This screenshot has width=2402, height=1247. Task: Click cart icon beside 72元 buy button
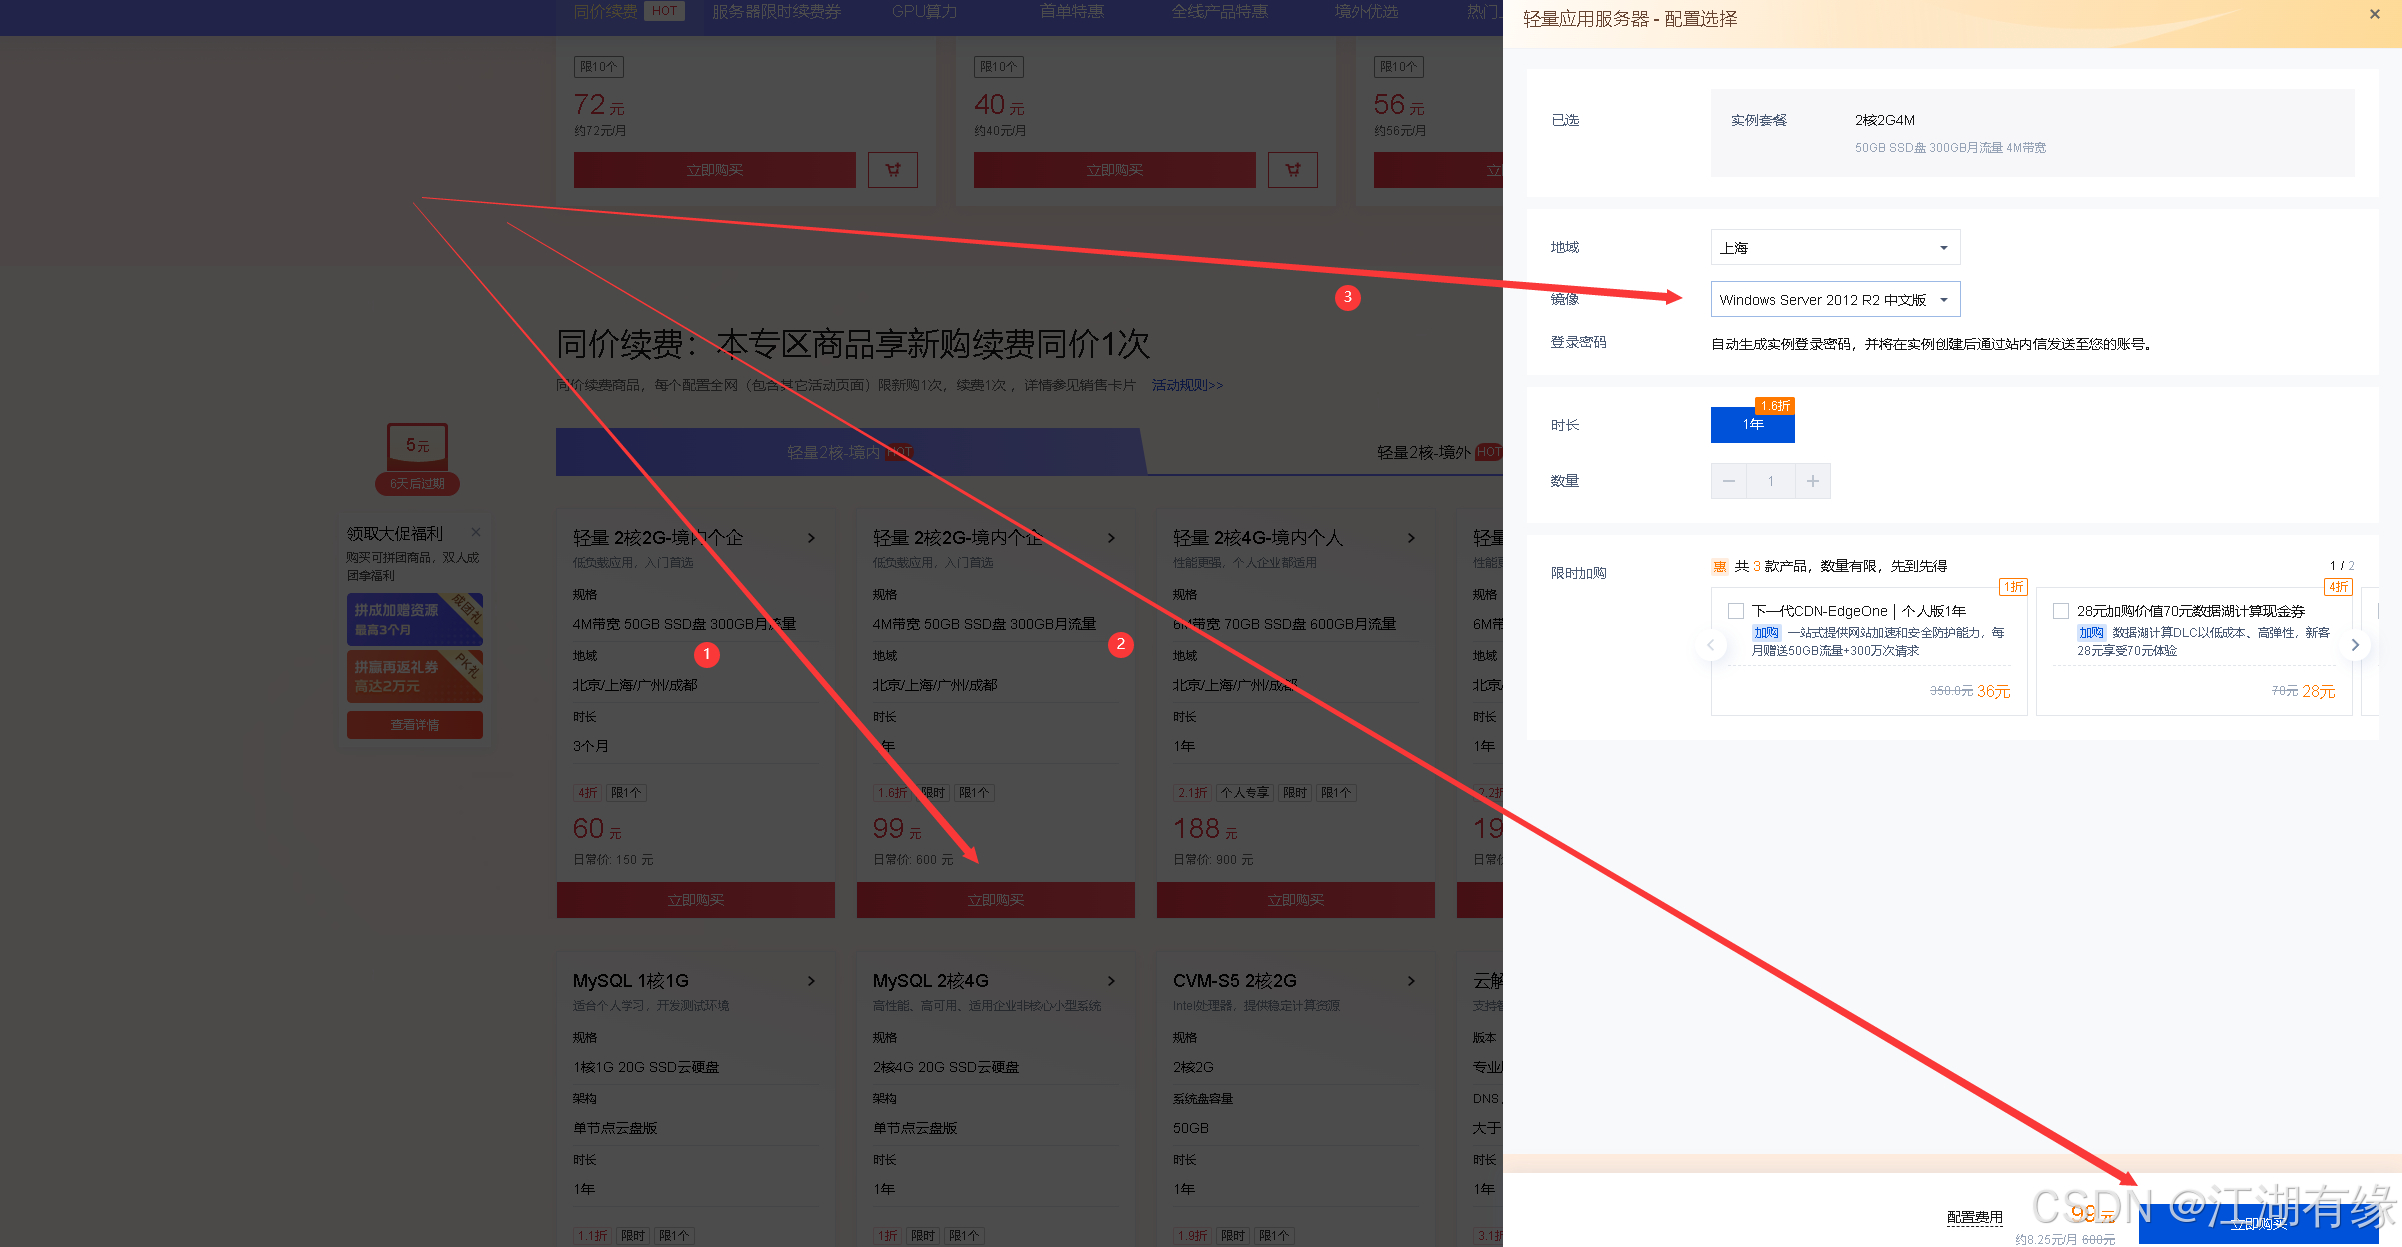pyautogui.click(x=892, y=170)
